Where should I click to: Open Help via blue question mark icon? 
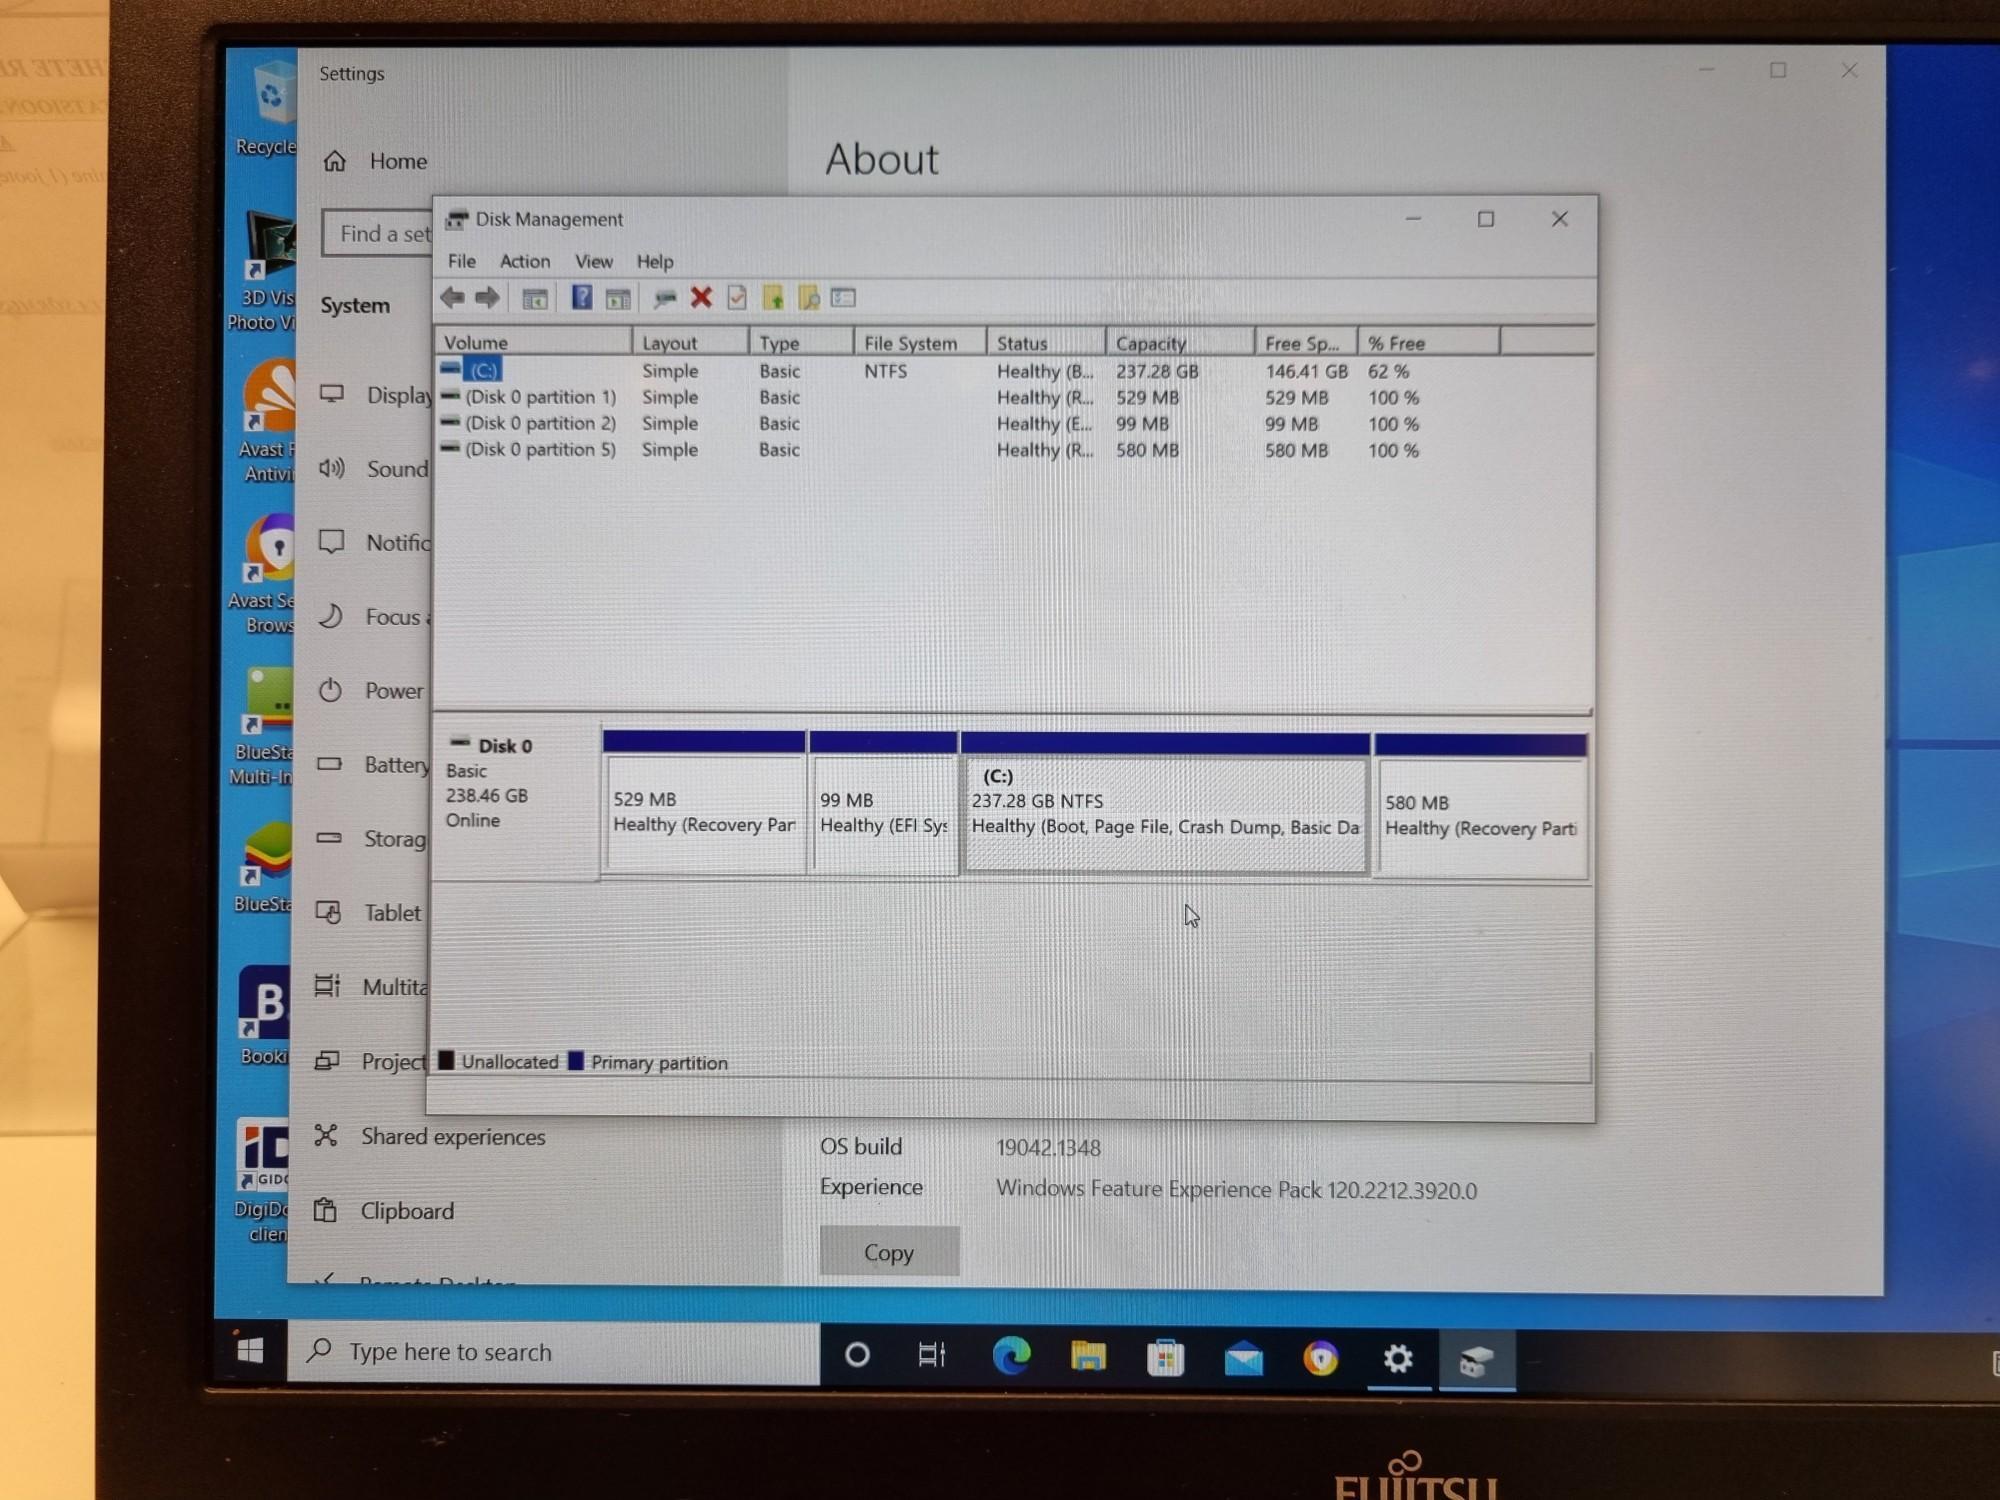point(582,297)
